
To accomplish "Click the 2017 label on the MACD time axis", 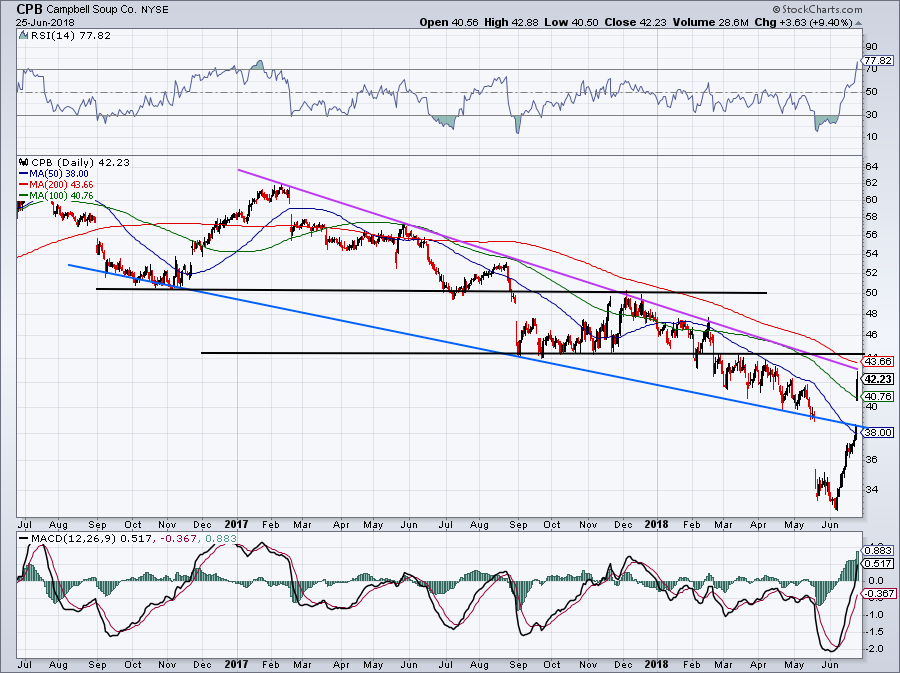I will (x=236, y=664).
